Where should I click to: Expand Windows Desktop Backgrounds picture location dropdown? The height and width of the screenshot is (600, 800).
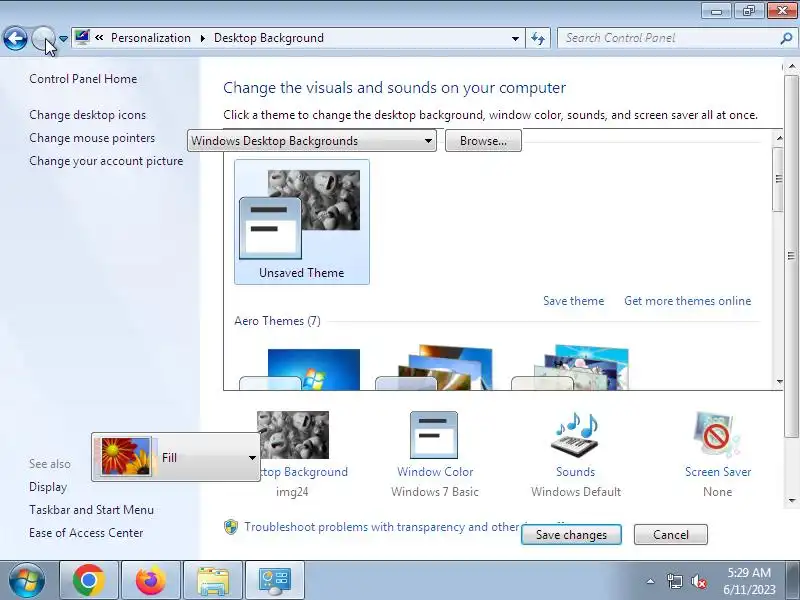pyautogui.click(x=312, y=140)
